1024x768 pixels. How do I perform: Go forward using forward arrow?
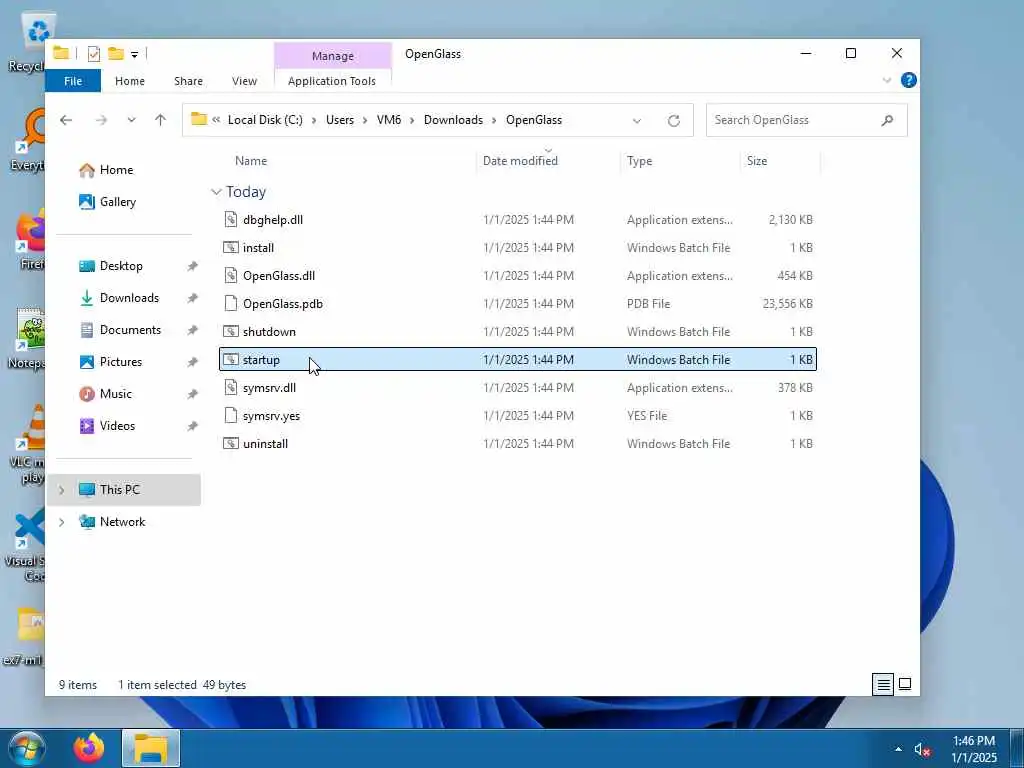click(x=101, y=120)
